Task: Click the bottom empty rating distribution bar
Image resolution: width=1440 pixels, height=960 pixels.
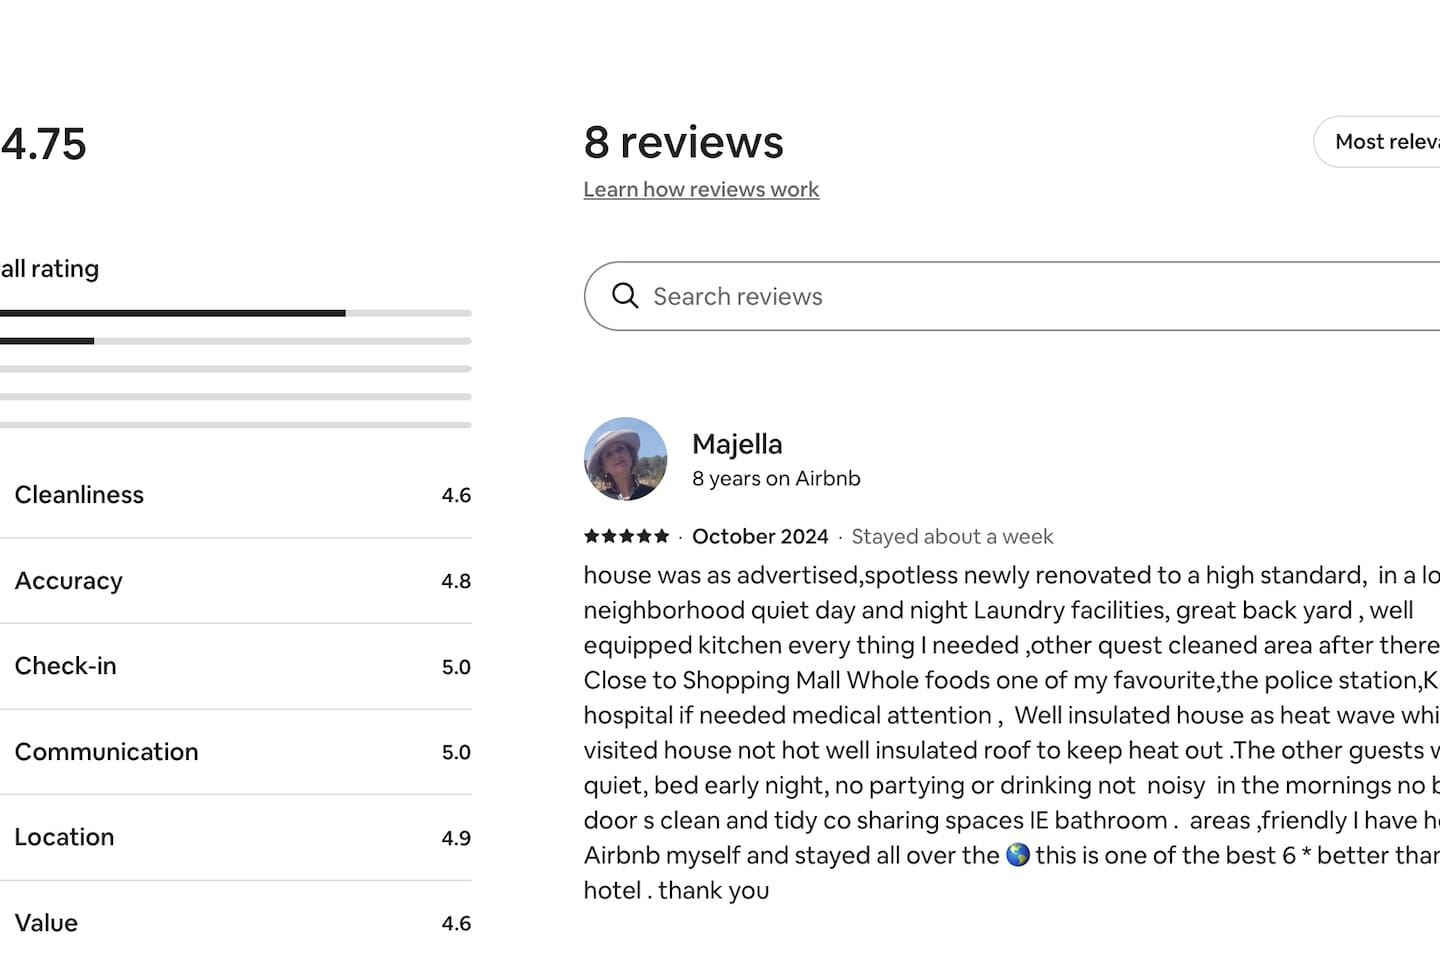Action: (x=235, y=425)
